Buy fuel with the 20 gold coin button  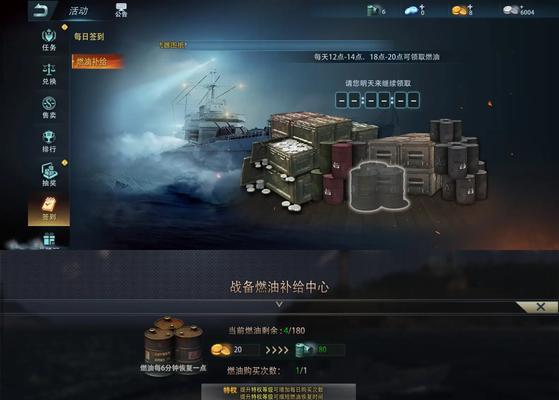click(235, 350)
